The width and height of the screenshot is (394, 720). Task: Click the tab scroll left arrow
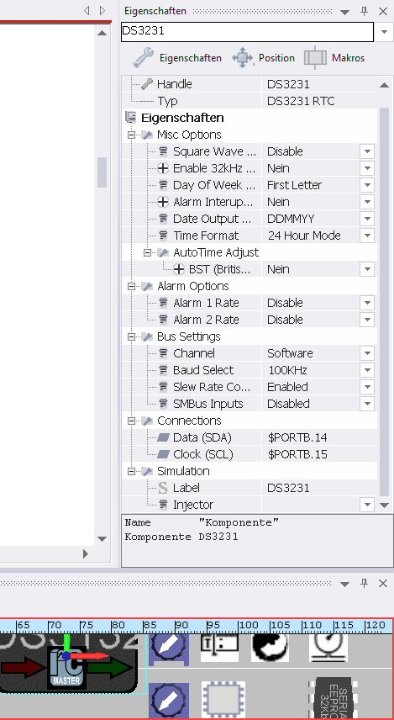point(86,10)
